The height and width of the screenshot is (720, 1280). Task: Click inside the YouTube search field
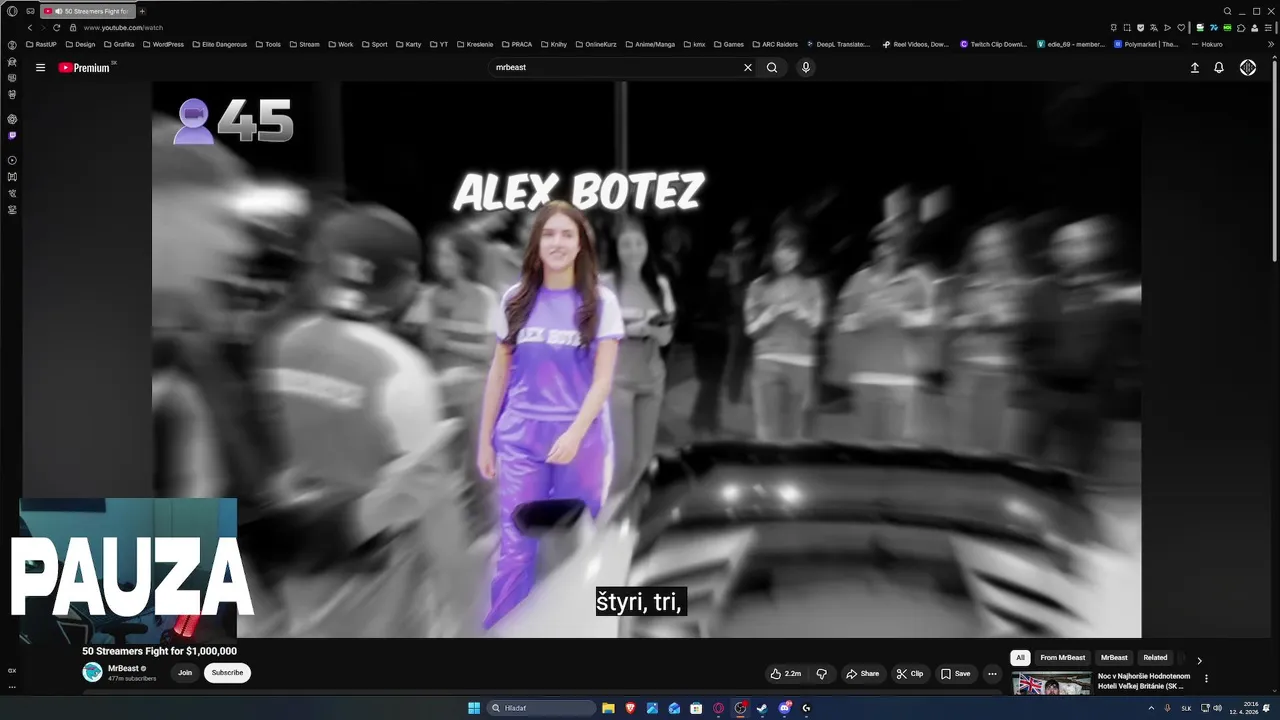[x=615, y=68]
